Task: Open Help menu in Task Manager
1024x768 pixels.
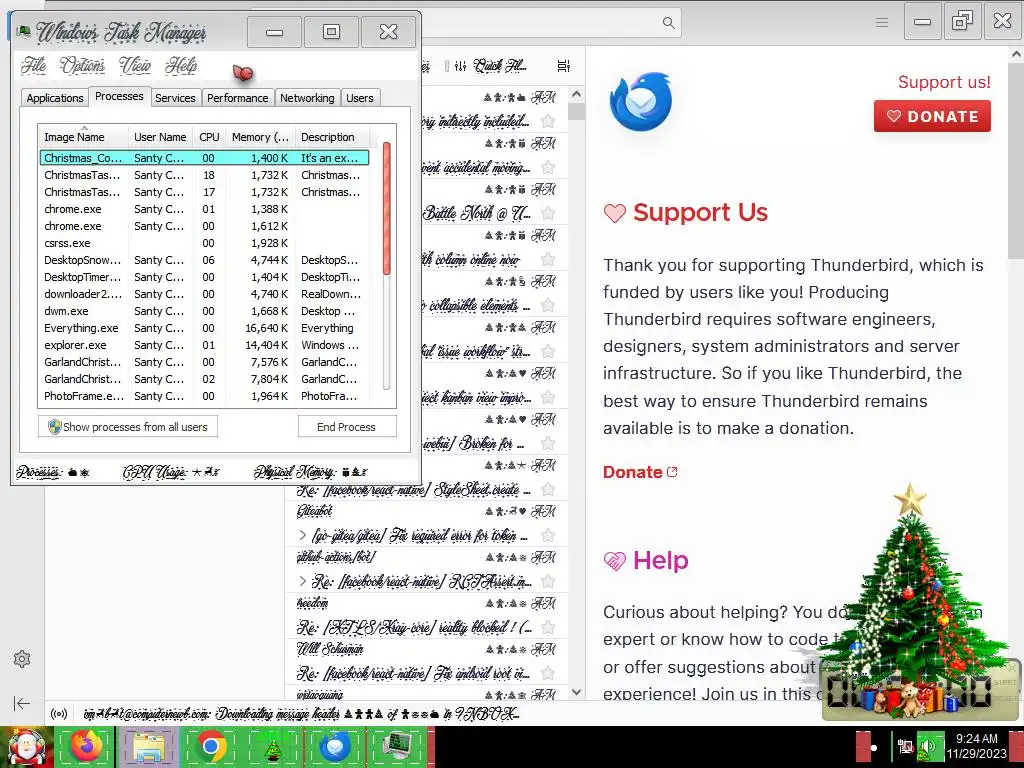Action: point(181,65)
